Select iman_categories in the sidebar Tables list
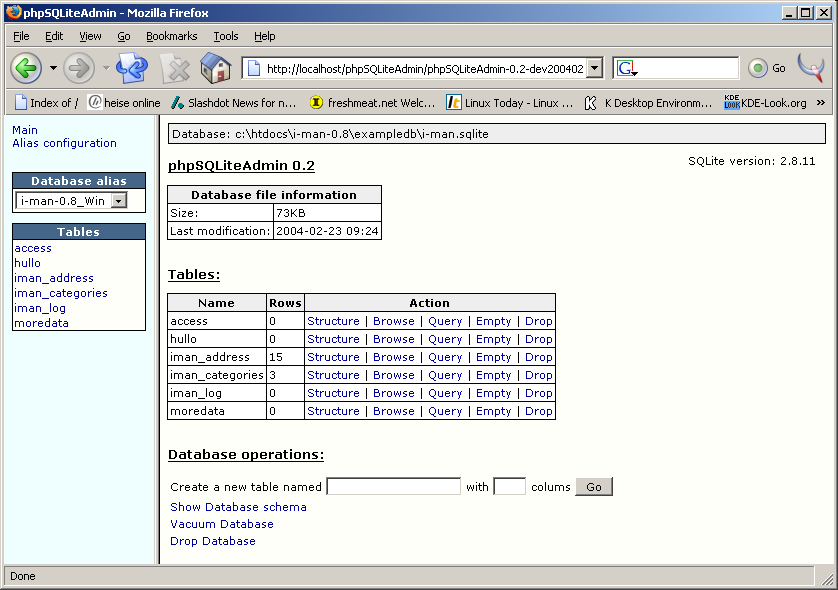Image resolution: width=838 pixels, height=590 pixels. point(61,293)
